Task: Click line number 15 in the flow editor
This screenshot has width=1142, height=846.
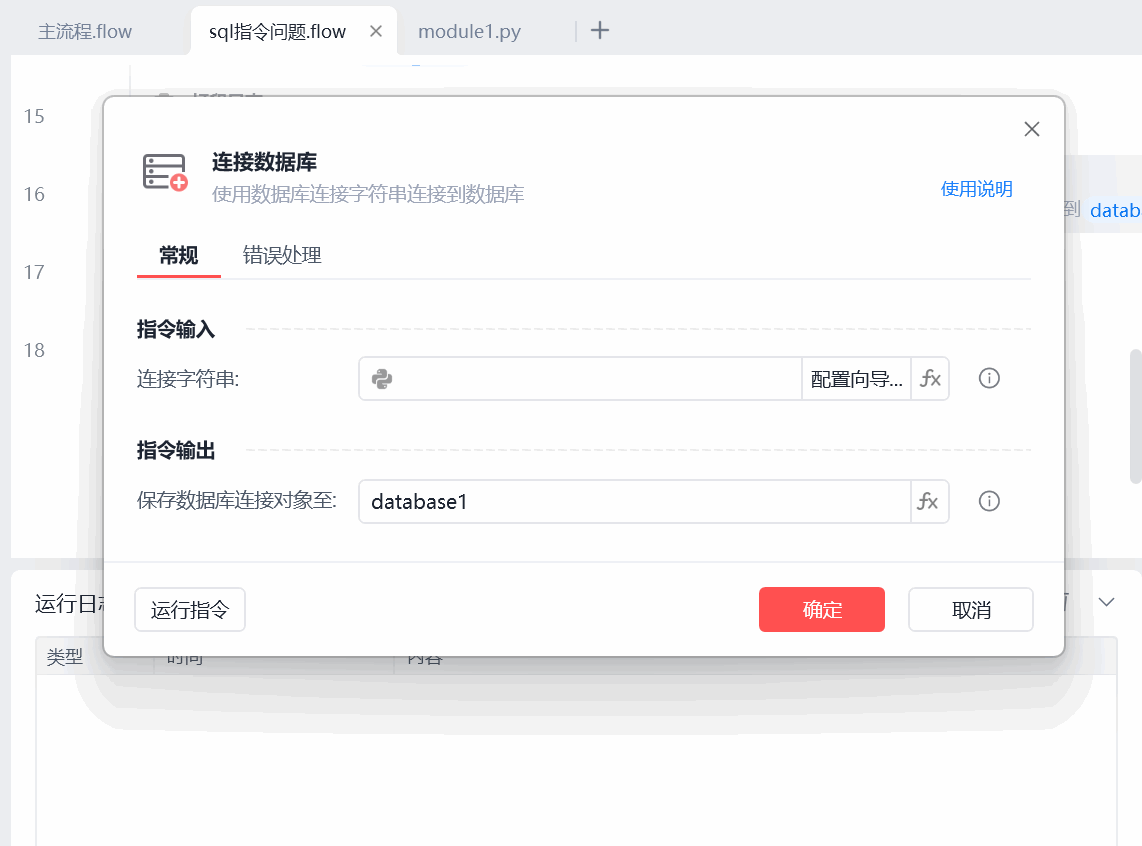Action: click(x=34, y=116)
